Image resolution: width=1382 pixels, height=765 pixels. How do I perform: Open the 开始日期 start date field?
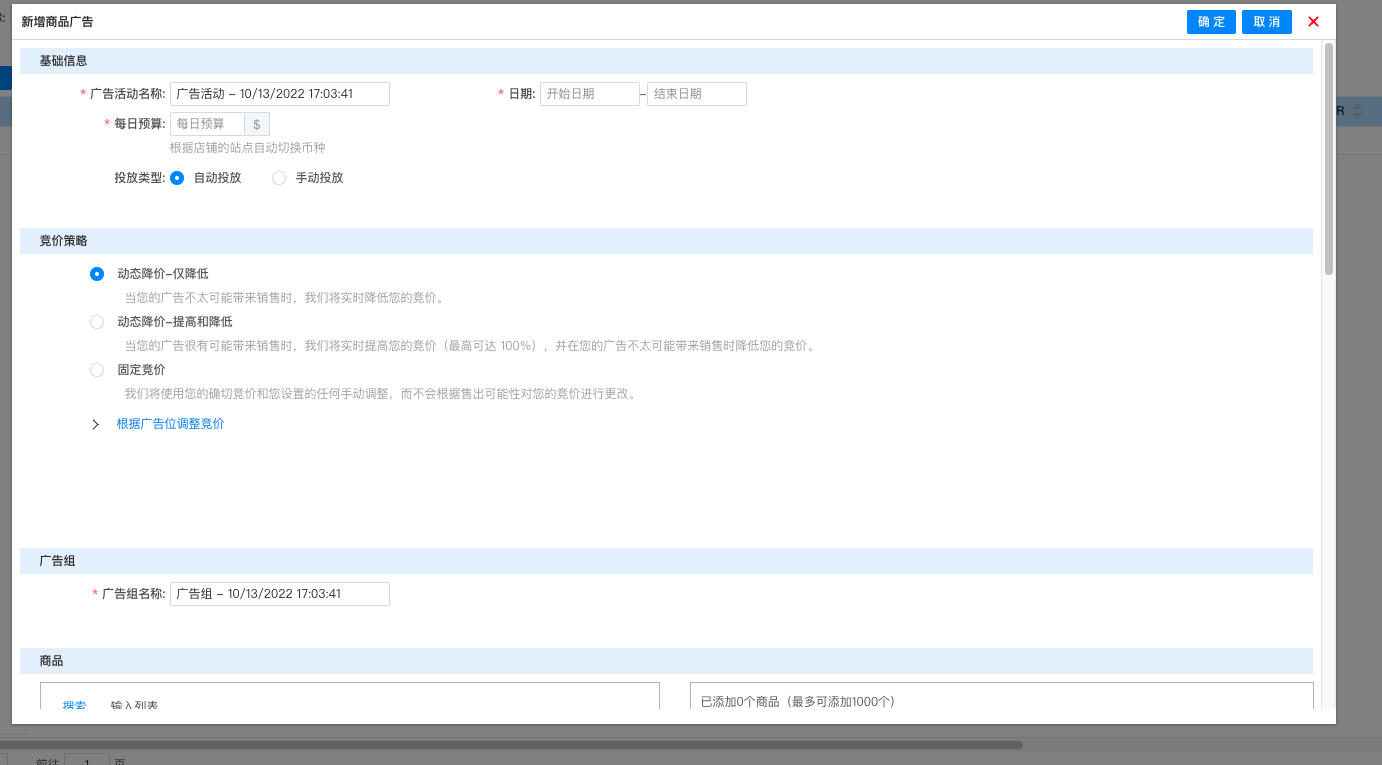click(590, 94)
